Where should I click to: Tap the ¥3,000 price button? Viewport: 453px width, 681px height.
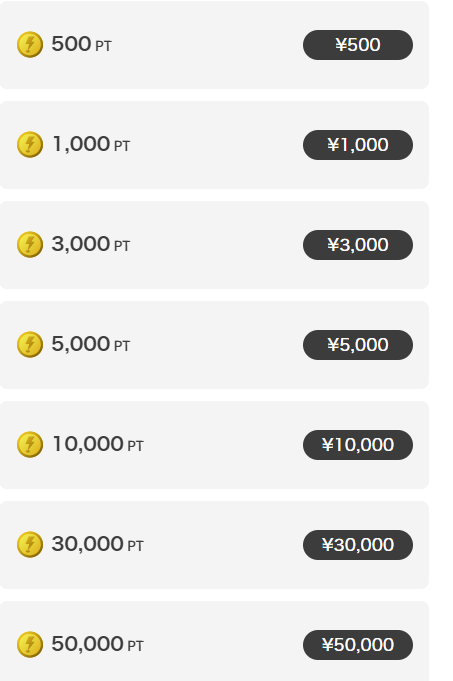[358, 245]
